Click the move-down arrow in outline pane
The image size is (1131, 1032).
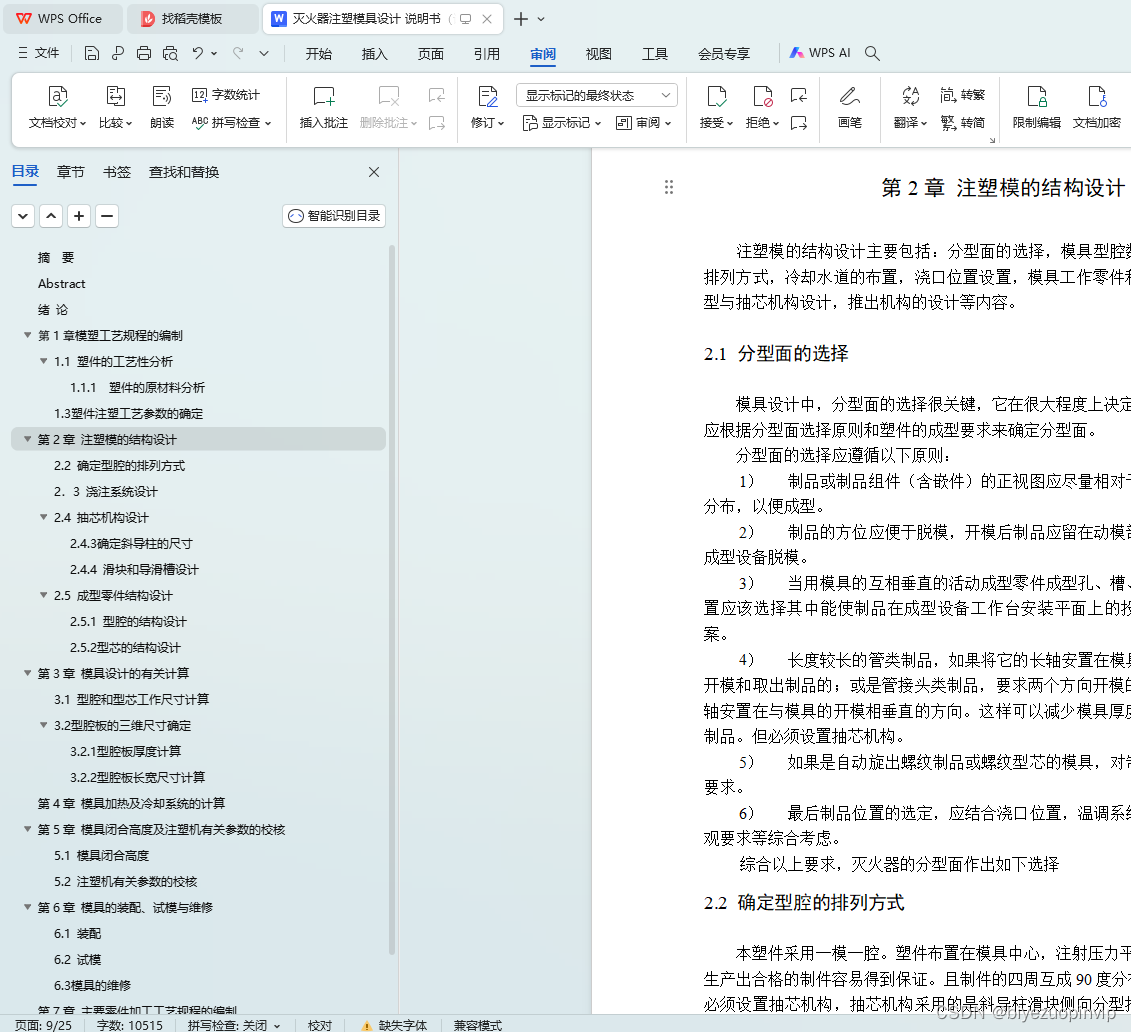23,216
